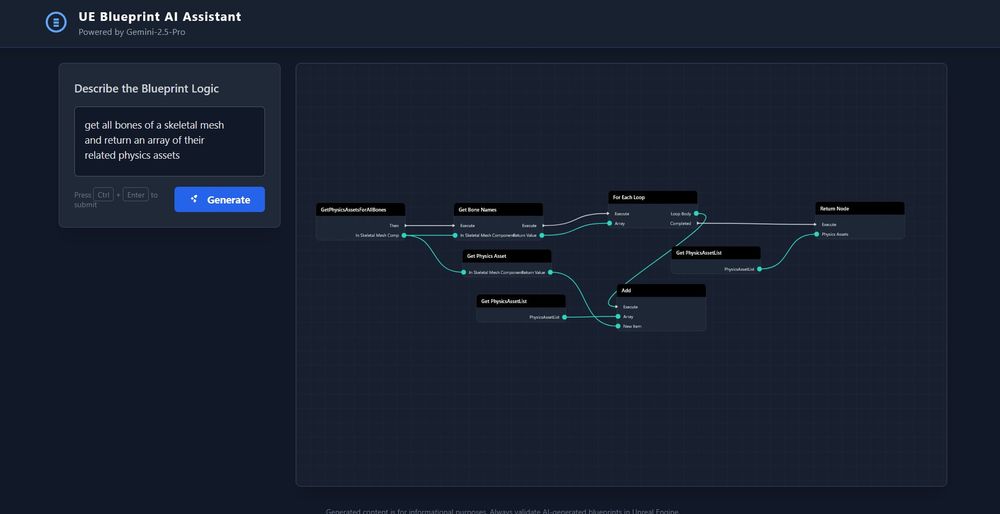The height and width of the screenshot is (514, 1000).
Task: Select the GetPhysicsAssetsForAllBones node header
Action: click(360, 210)
